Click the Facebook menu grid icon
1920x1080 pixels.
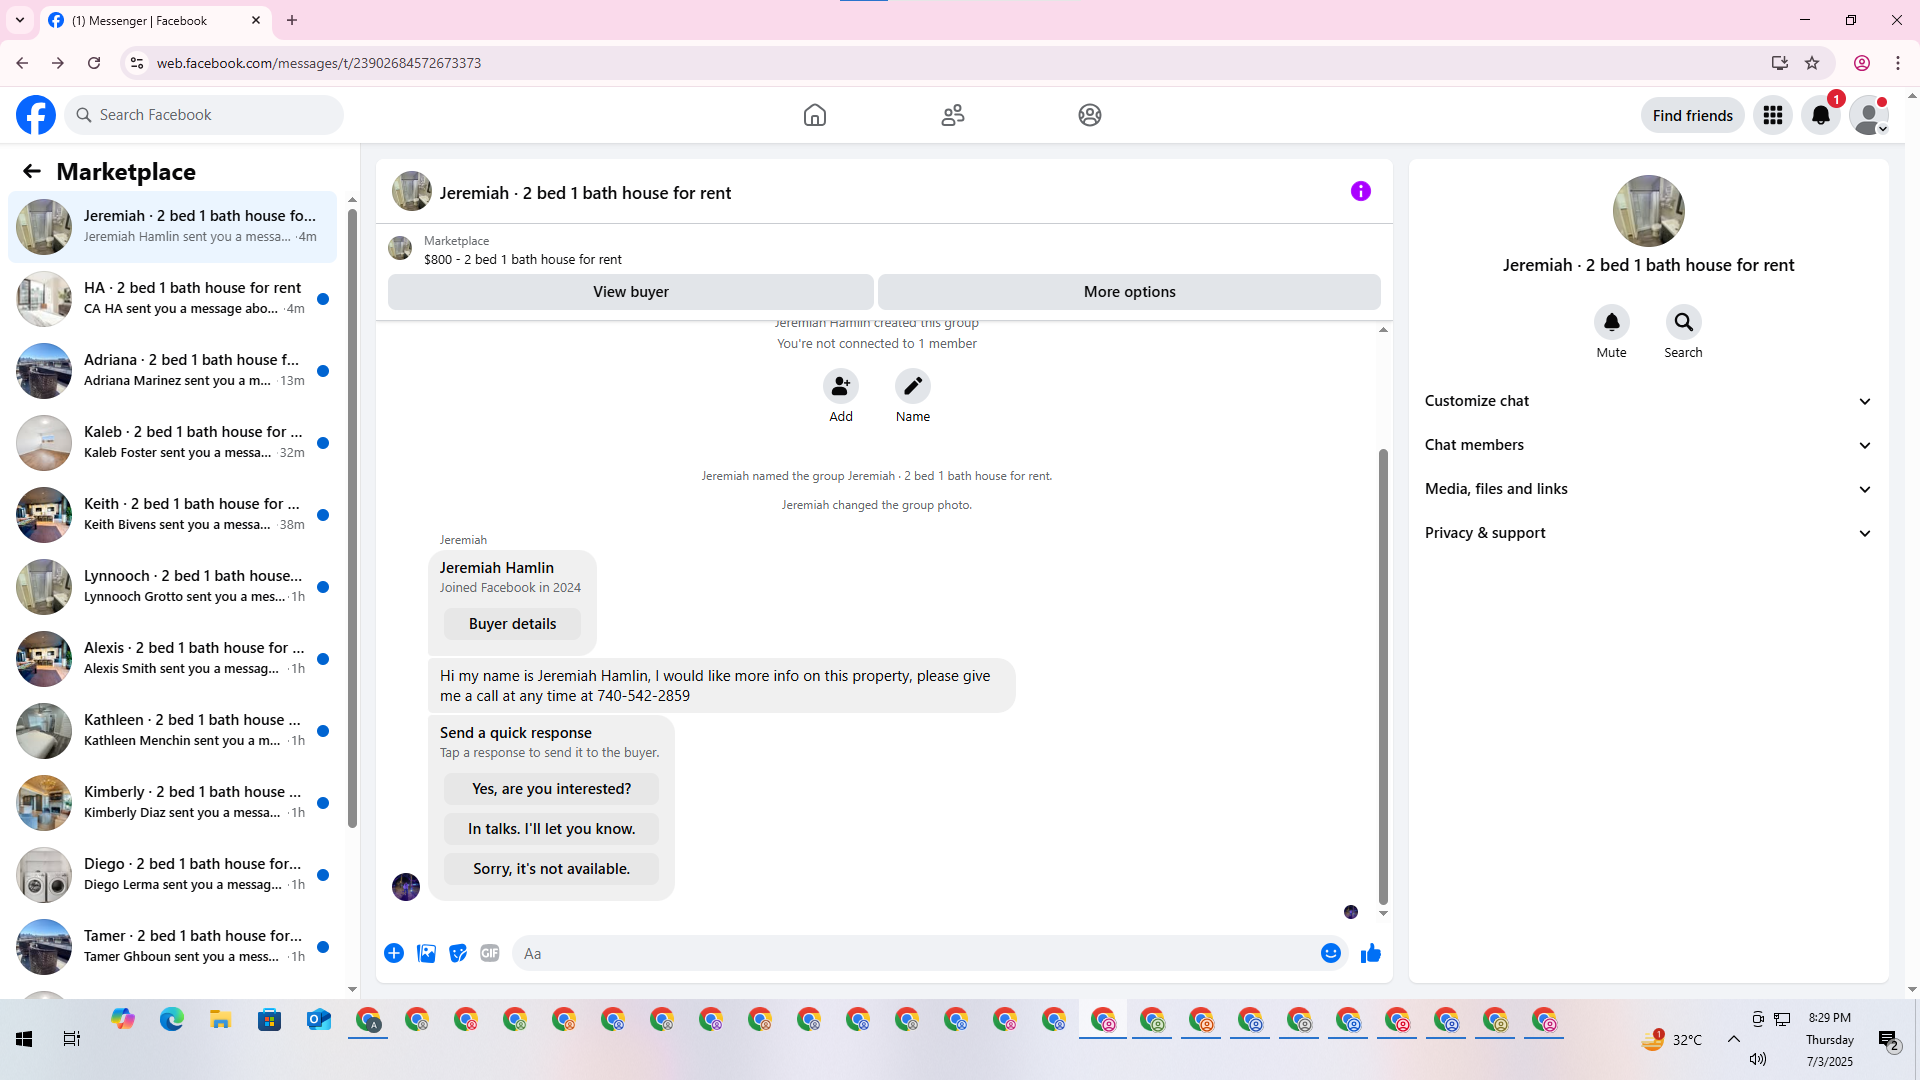[1772, 115]
